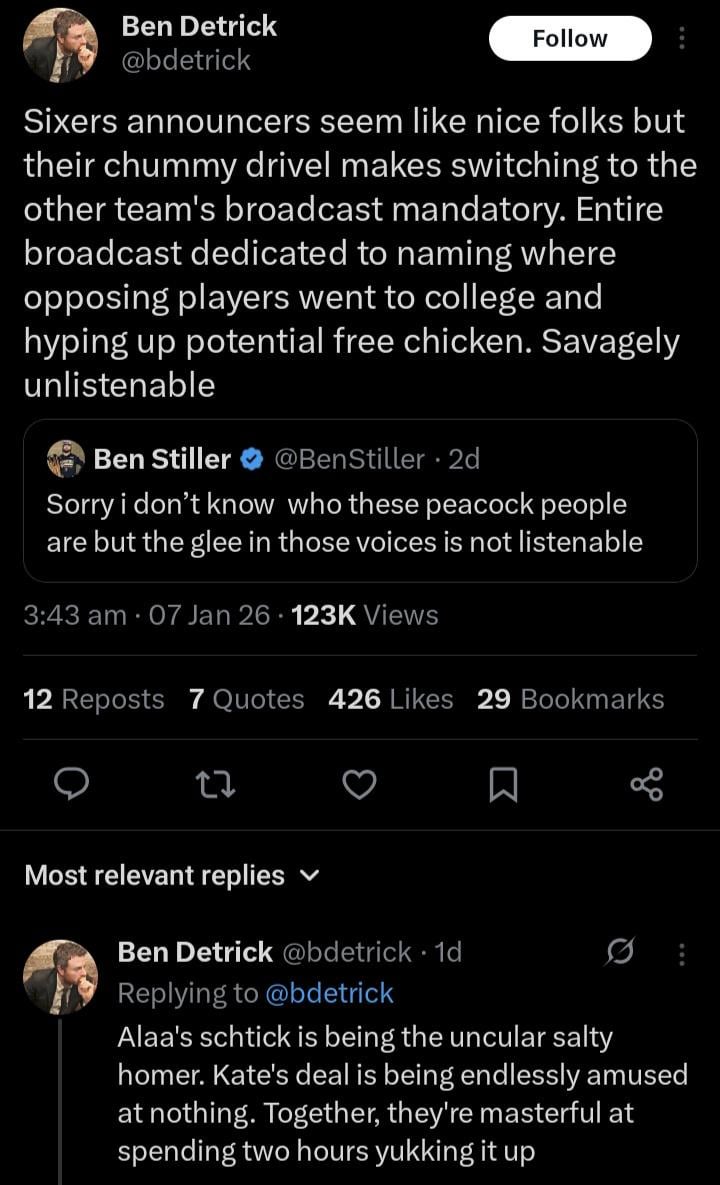The height and width of the screenshot is (1185, 720).
Task: Open more options on main tweet
Action: coord(682,39)
